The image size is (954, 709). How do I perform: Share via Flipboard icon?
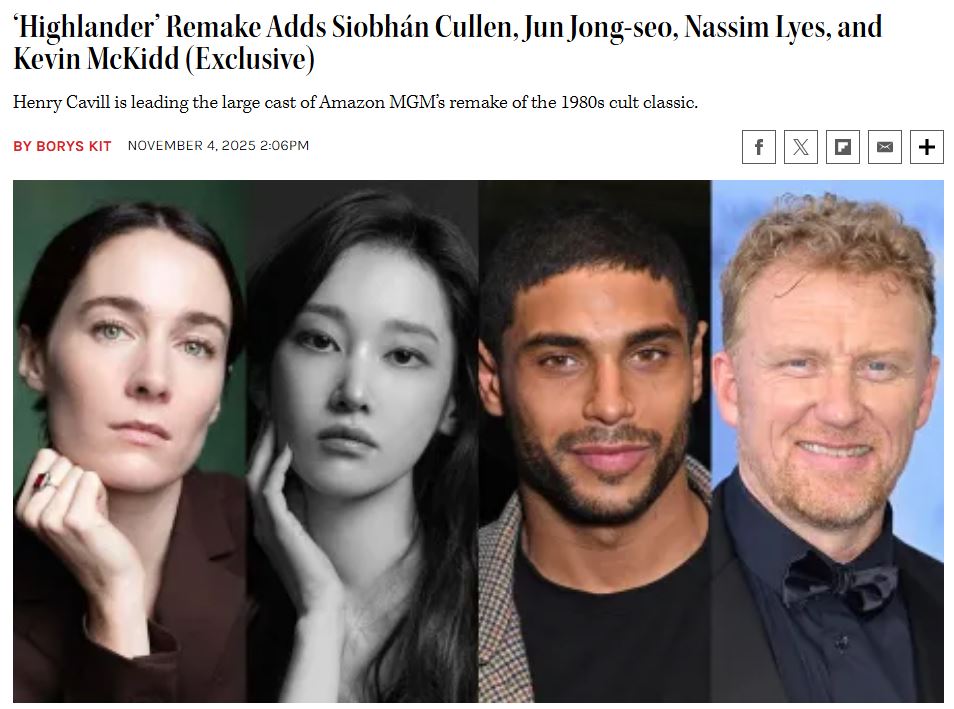842,147
